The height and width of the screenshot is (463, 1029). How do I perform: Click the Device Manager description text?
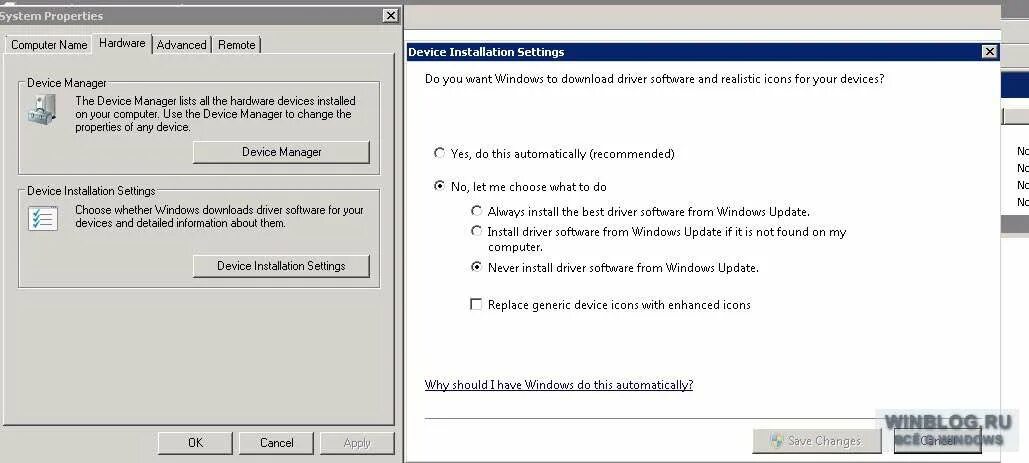click(215, 113)
